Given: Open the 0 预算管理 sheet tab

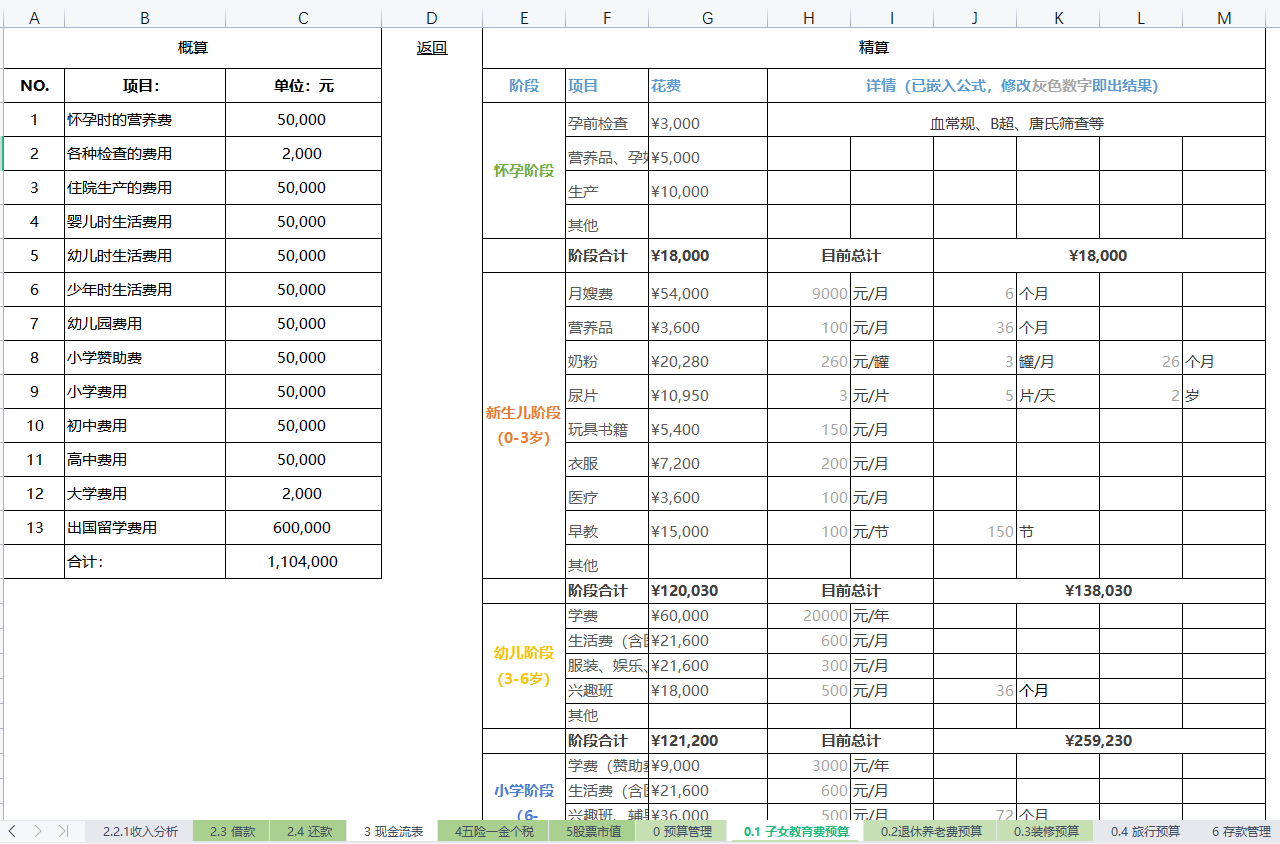Looking at the screenshot, I should (x=682, y=831).
